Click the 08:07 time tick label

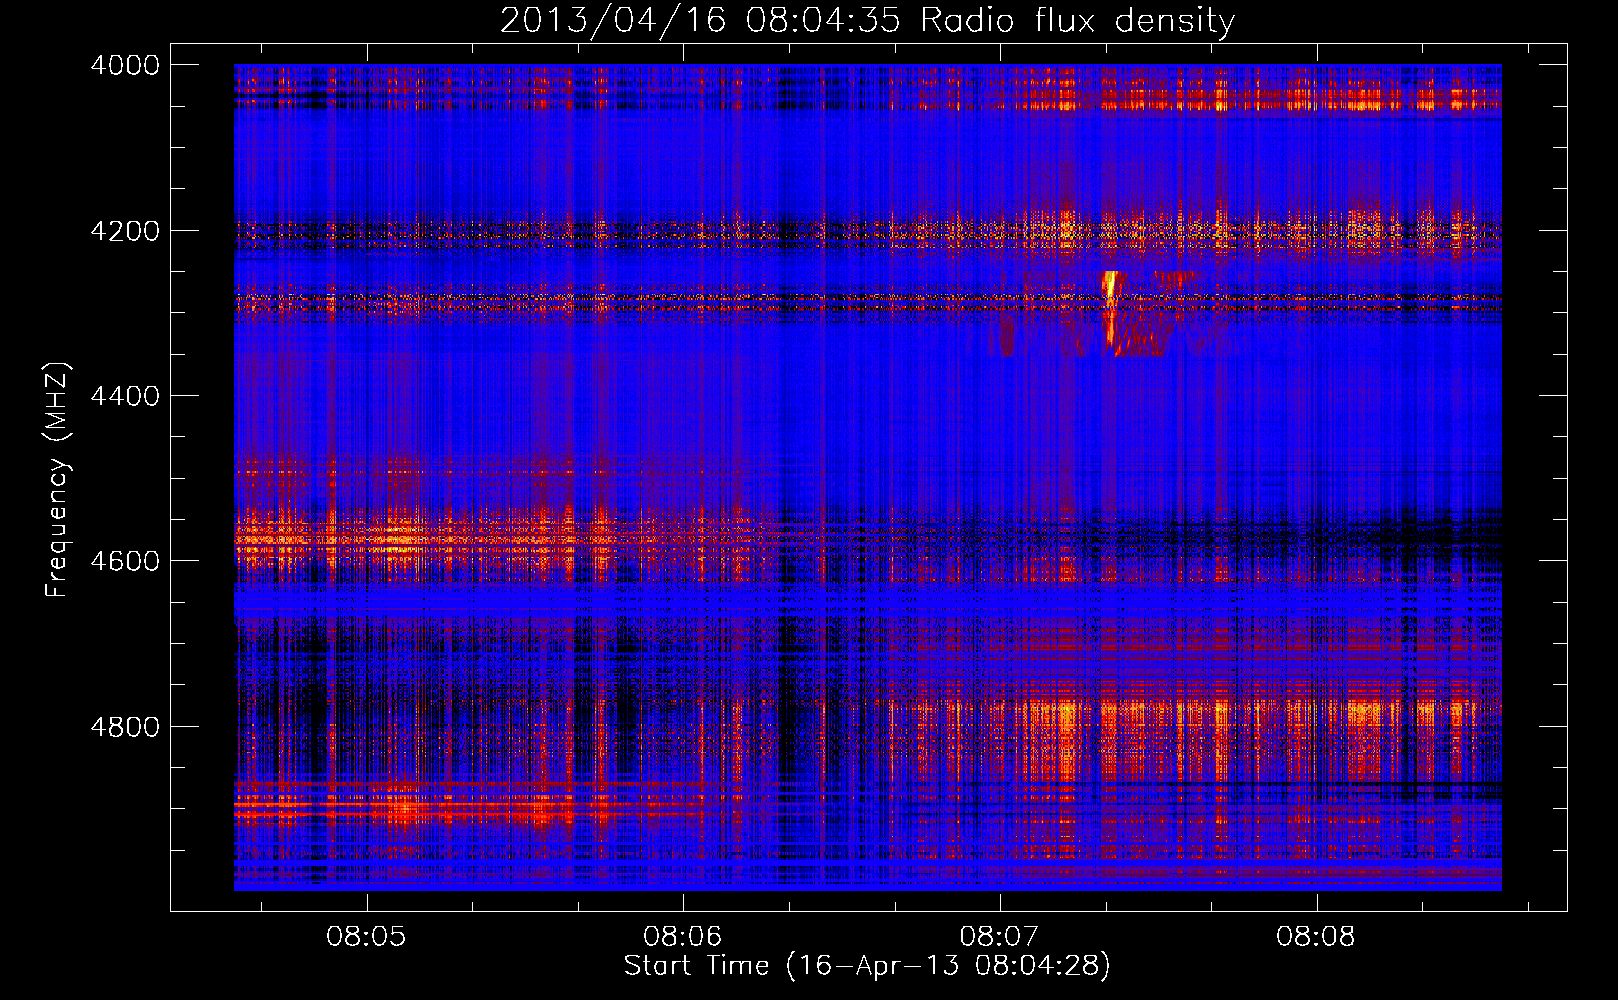999,937
